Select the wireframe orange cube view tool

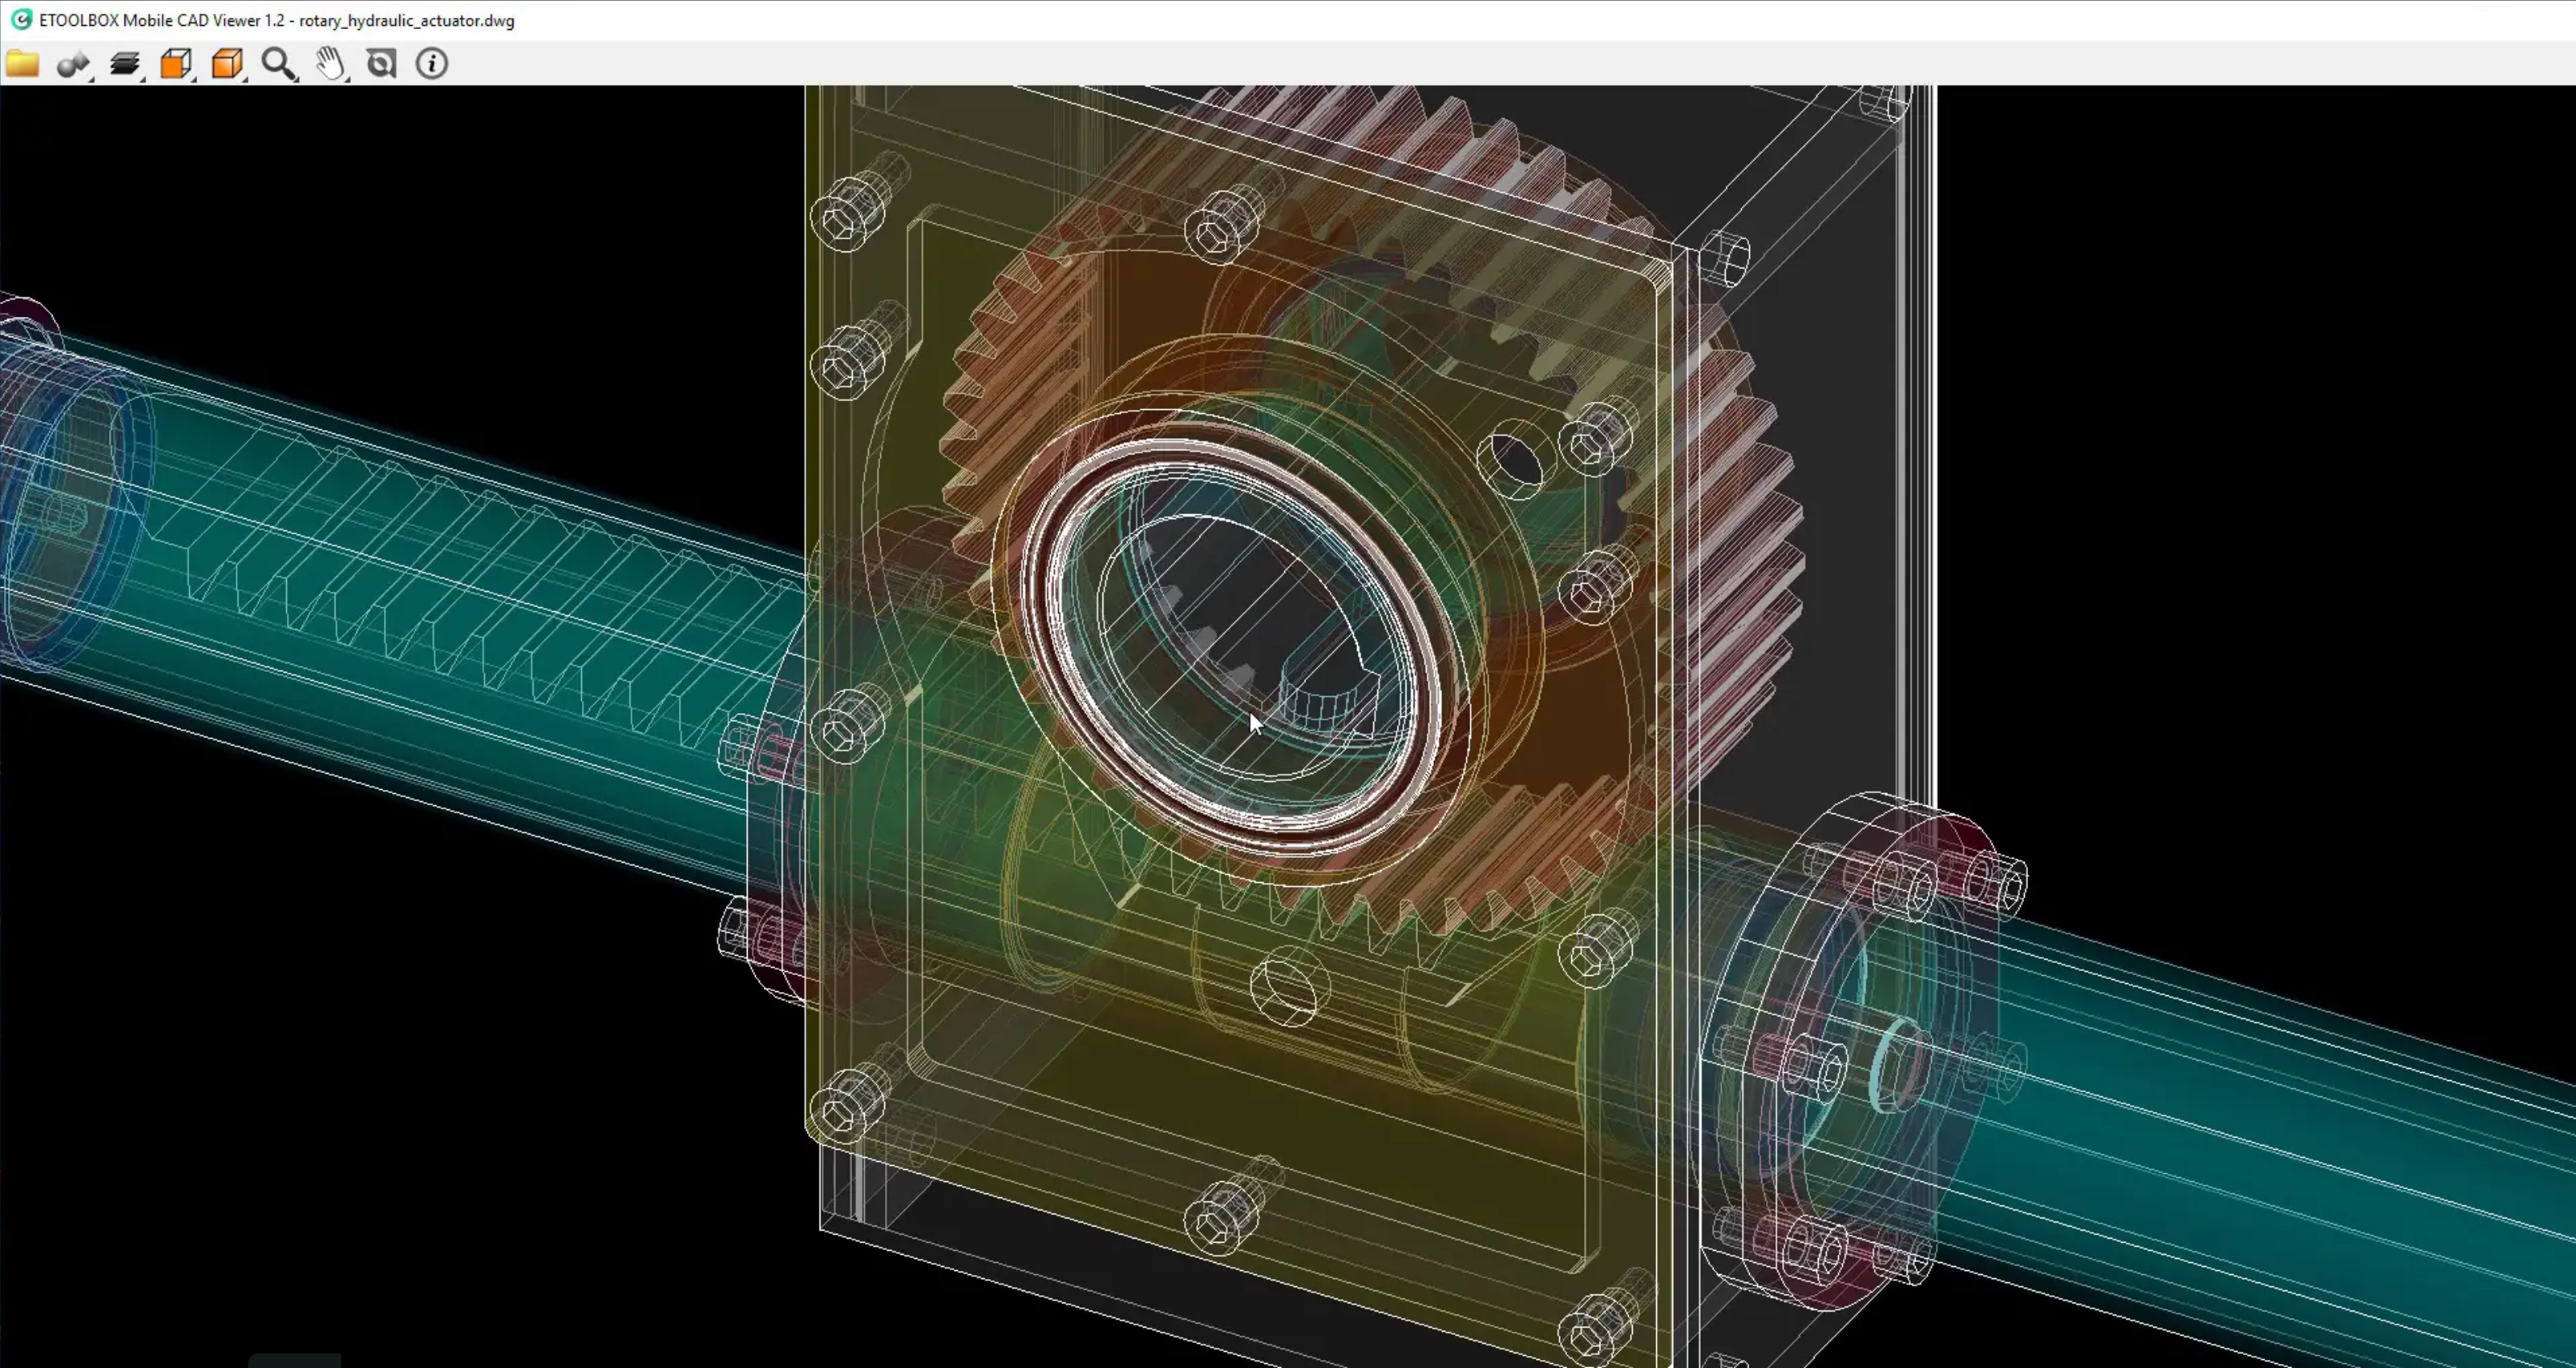(176, 64)
